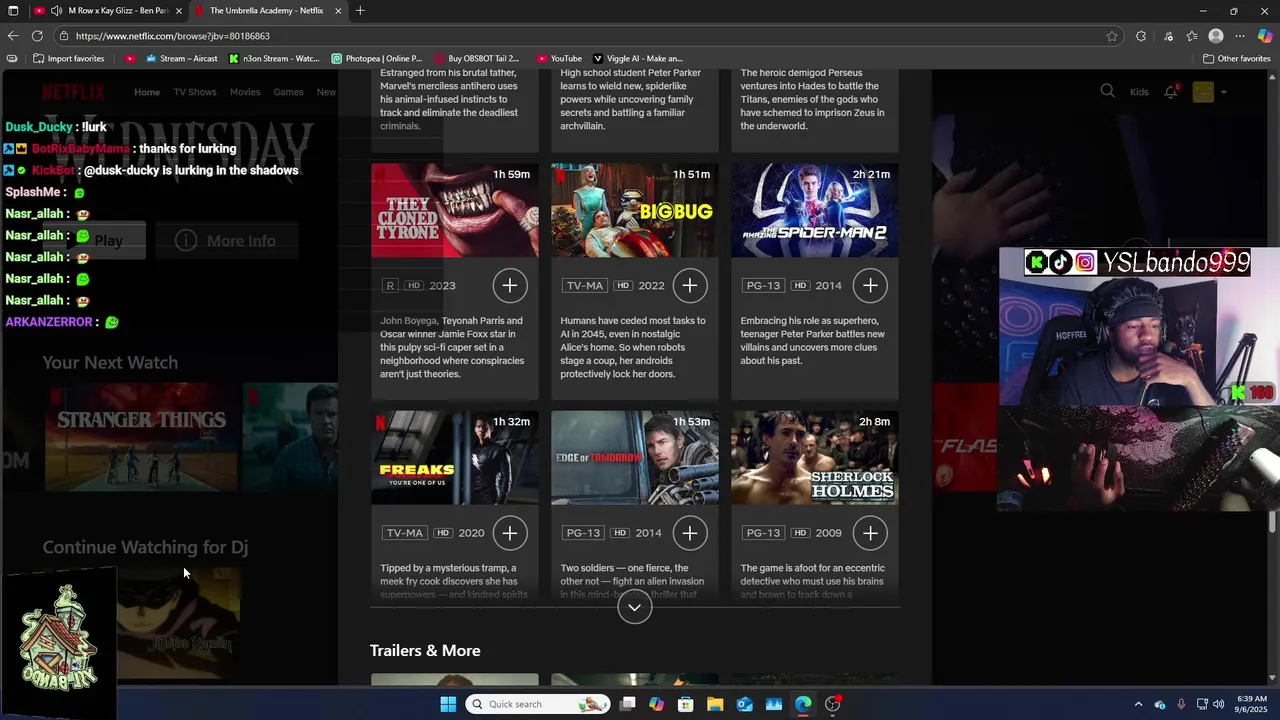Expand the profile menu caret
Image resolution: width=1280 pixels, height=720 pixels.
(1223, 92)
